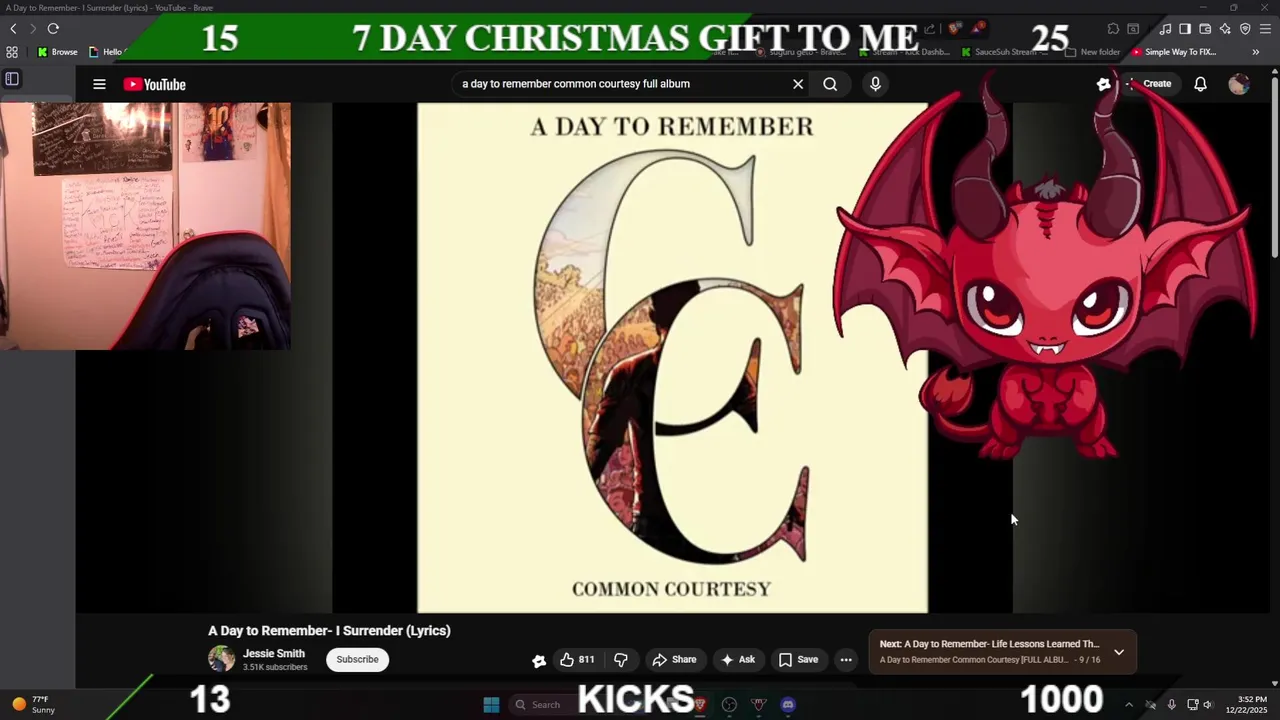1280x720 pixels.
Task: Open the account avatar menu
Action: pyautogui.click(x=1239, y=84)
